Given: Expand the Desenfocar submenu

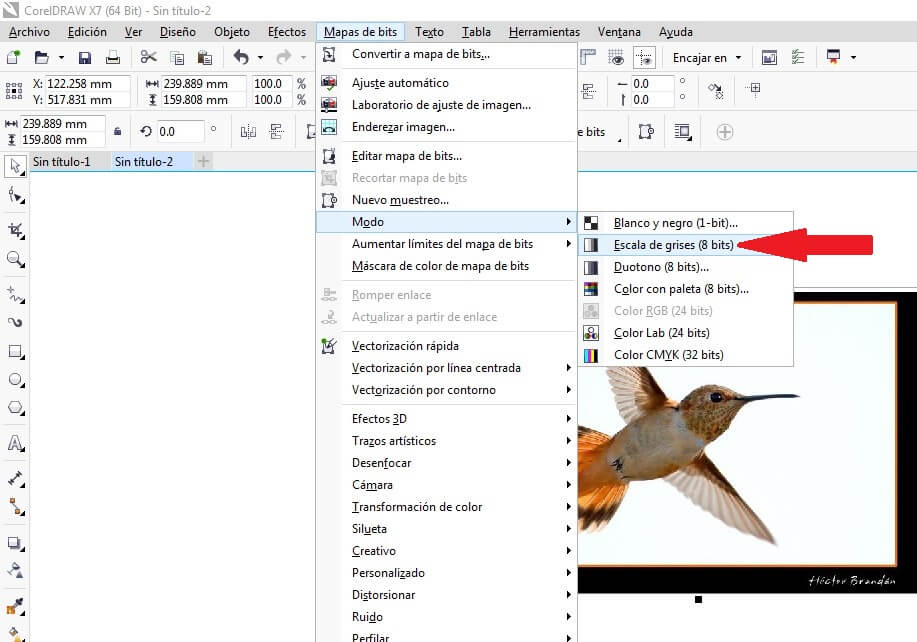Looking at the screenshot, I should click(x=447, y=462).
